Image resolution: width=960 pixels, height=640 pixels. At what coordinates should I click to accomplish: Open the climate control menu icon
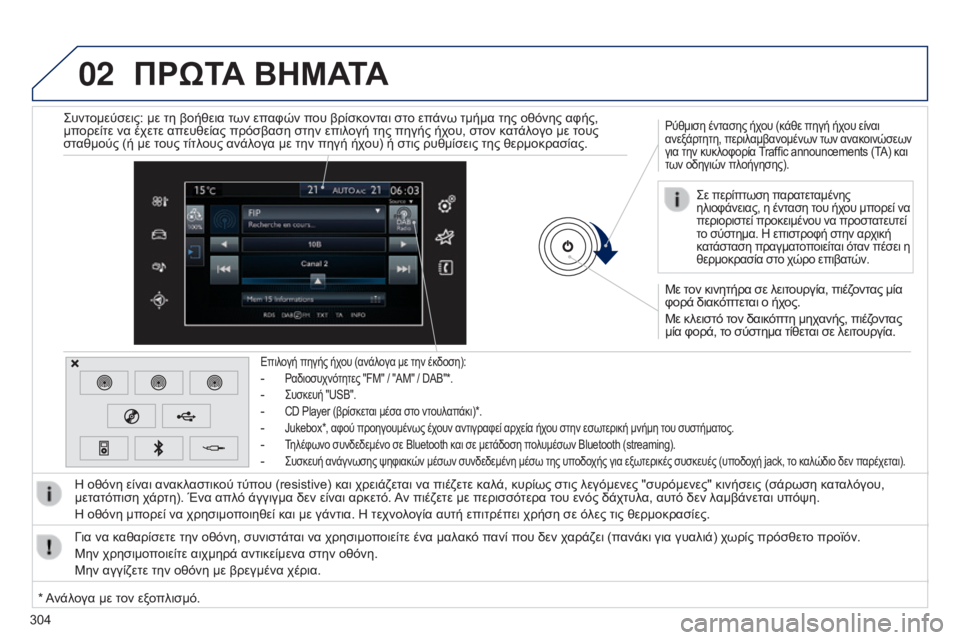click(x=159, y=201)
